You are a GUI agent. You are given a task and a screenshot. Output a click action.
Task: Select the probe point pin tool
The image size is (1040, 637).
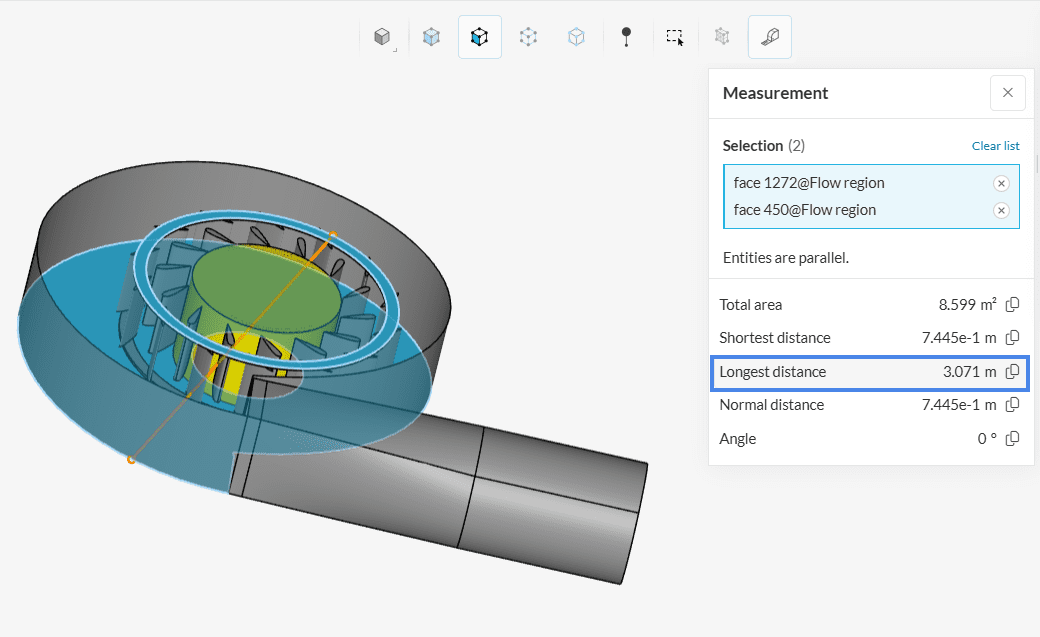click(627, 37)
